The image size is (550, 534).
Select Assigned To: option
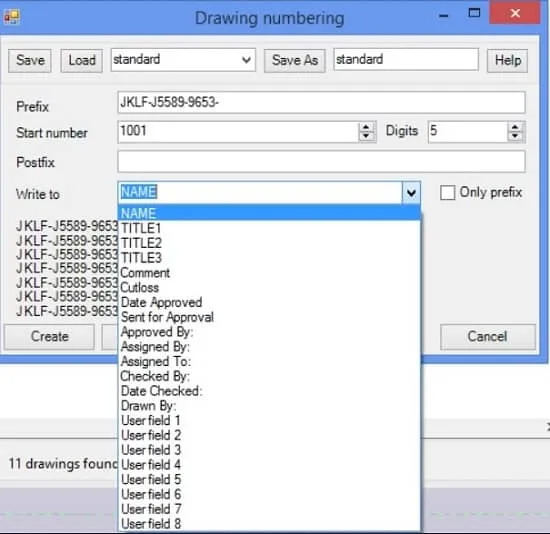click(269, 361)
